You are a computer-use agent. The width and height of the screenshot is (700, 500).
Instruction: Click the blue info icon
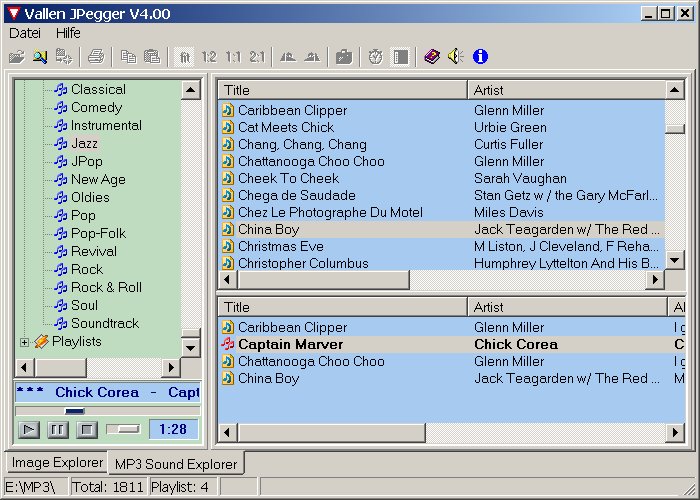pyautogui.click(x=480, y=57)
